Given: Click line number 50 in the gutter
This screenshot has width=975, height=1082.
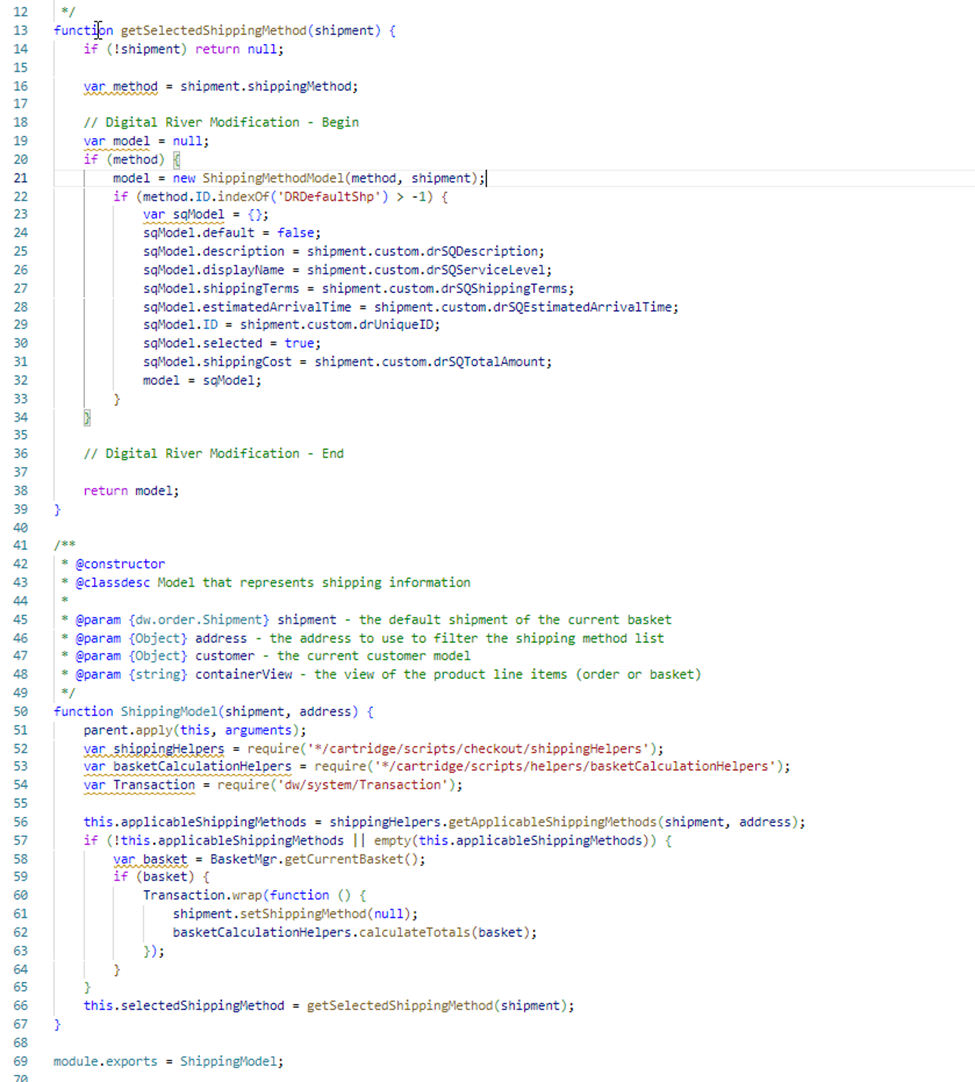Looking at the screenshot, I should point(20,712).
